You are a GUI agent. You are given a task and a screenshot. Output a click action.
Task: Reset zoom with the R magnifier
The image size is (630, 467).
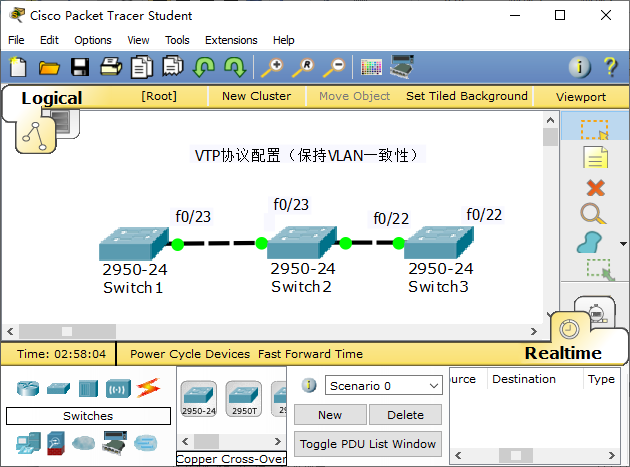tap(303, 68)
